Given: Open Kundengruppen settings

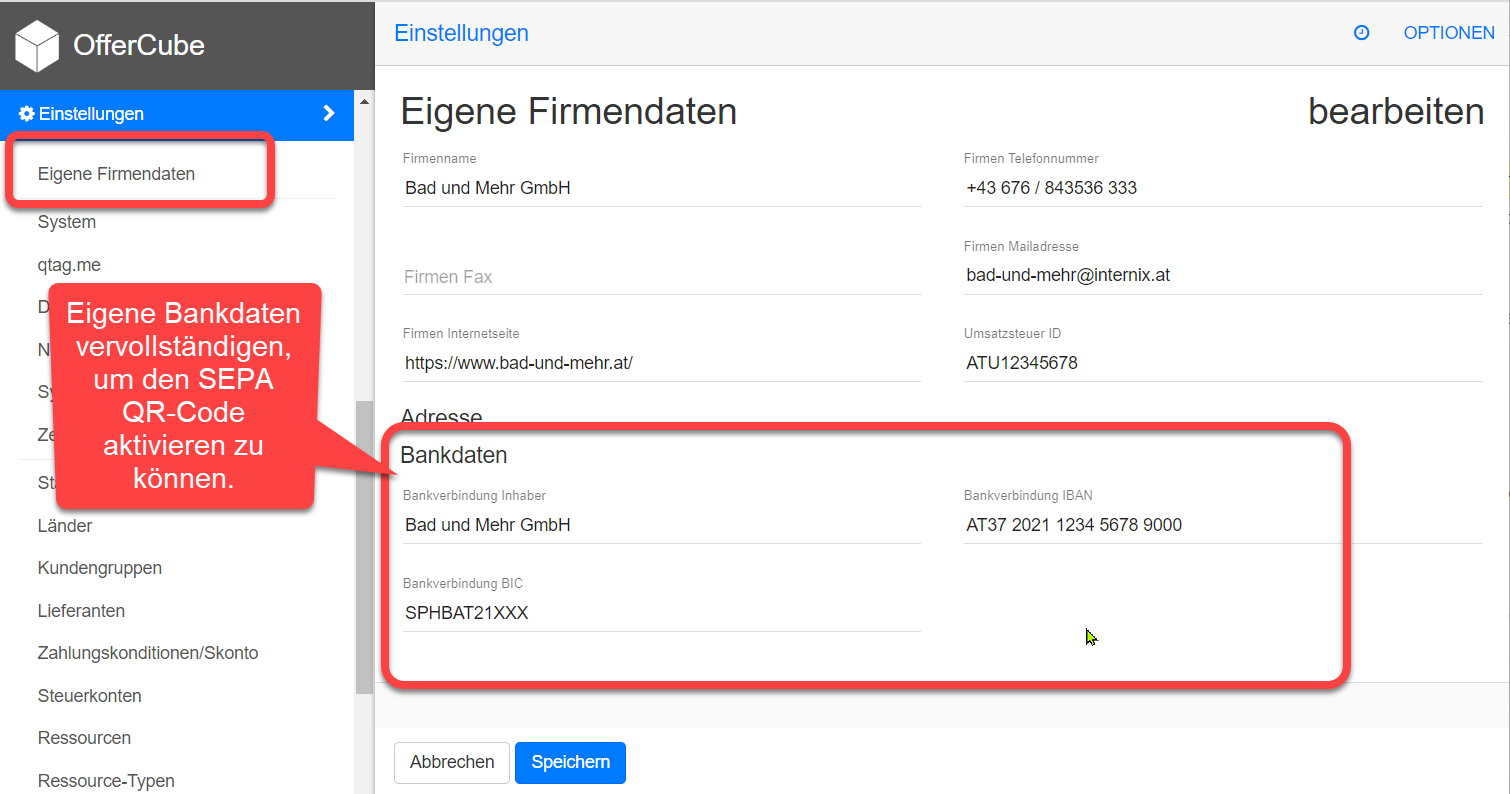Looking at the screenshot, I should (100, 568).
